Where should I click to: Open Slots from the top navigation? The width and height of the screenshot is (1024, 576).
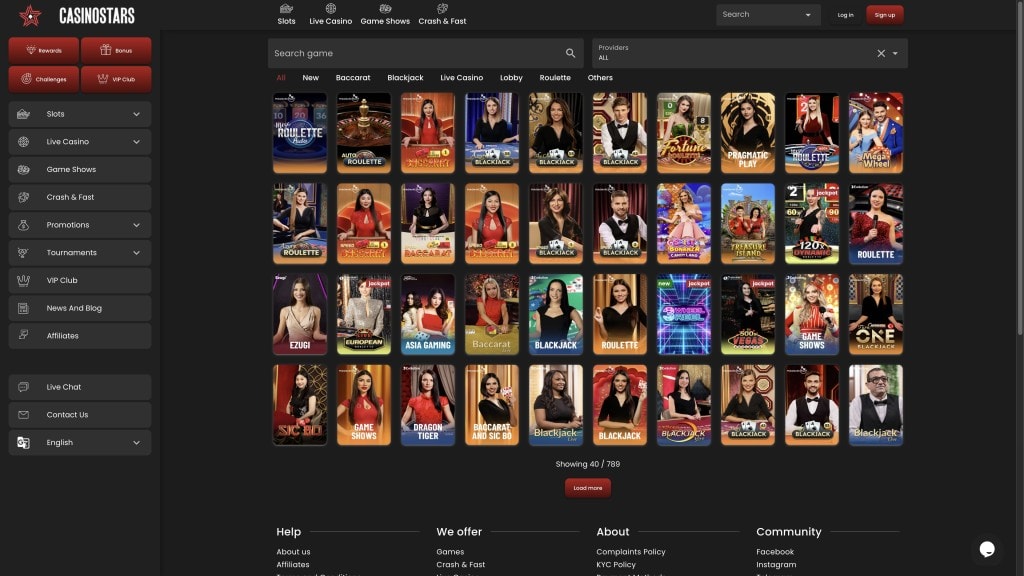(286, 14)
